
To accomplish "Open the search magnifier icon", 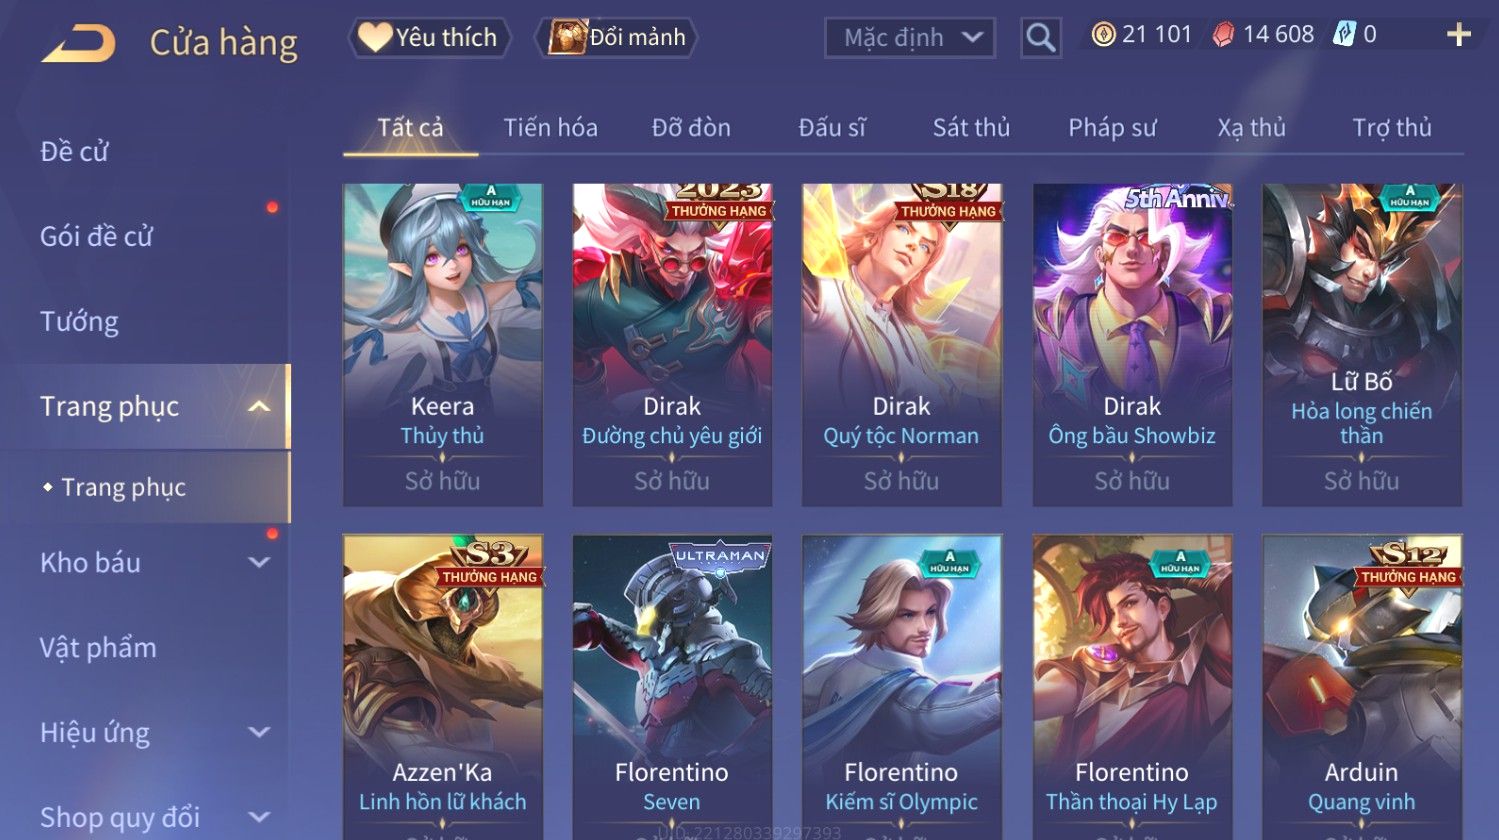I will tap(1041, 38).
